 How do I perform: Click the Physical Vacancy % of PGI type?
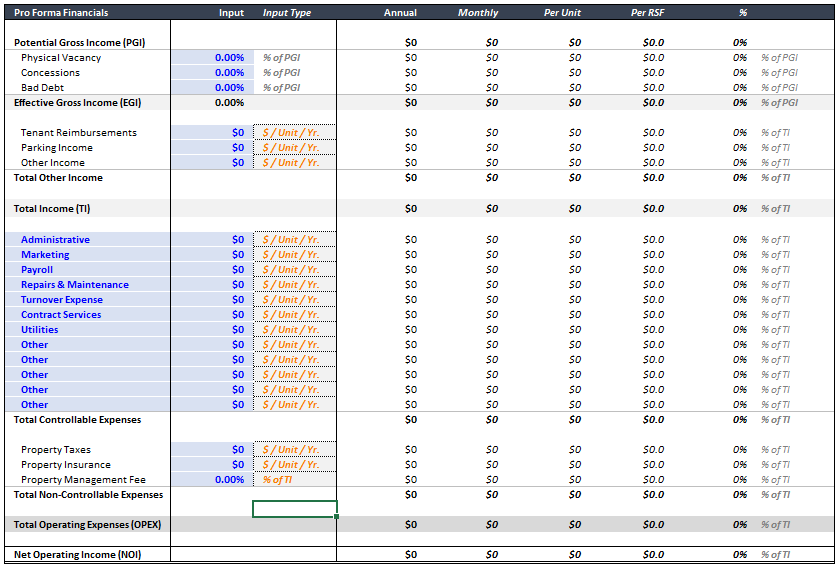(281, 57)
